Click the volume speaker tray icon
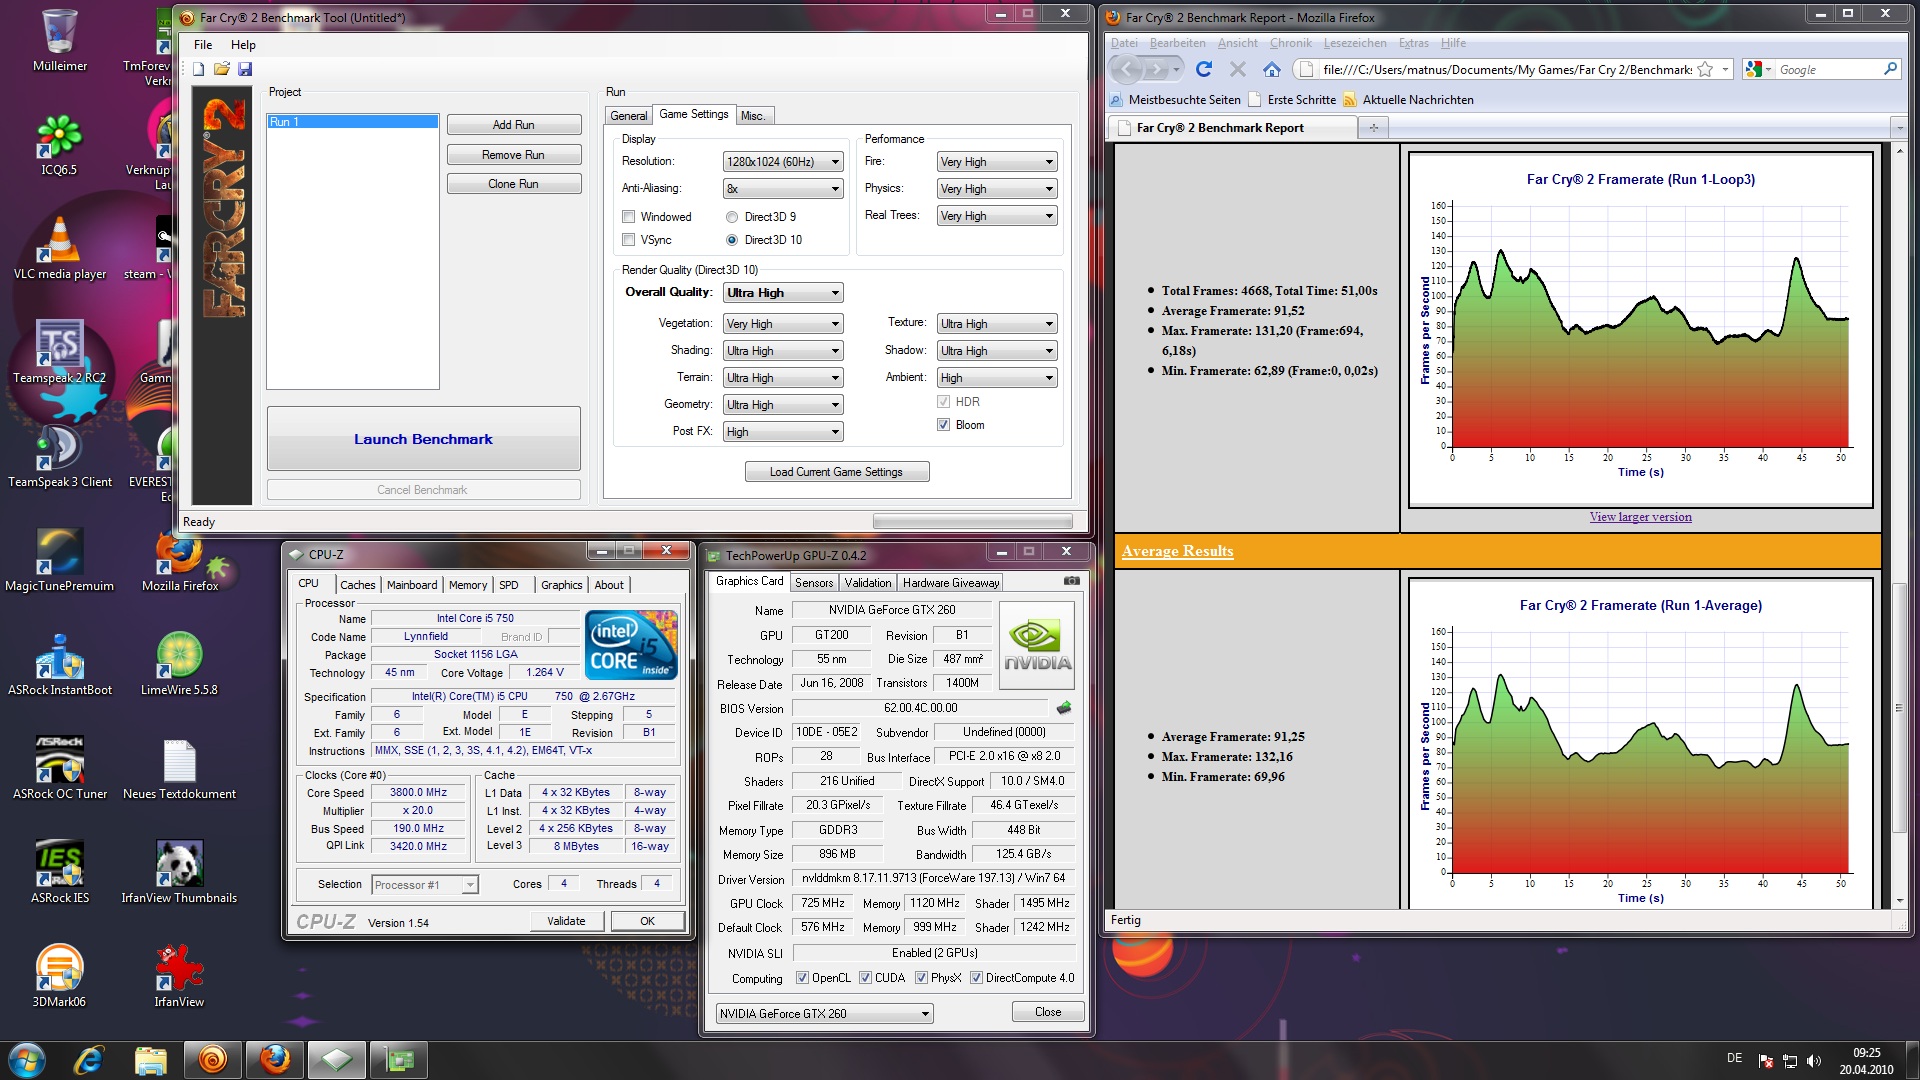The image size is (1920, 1080). (x=1814, y=1061)
